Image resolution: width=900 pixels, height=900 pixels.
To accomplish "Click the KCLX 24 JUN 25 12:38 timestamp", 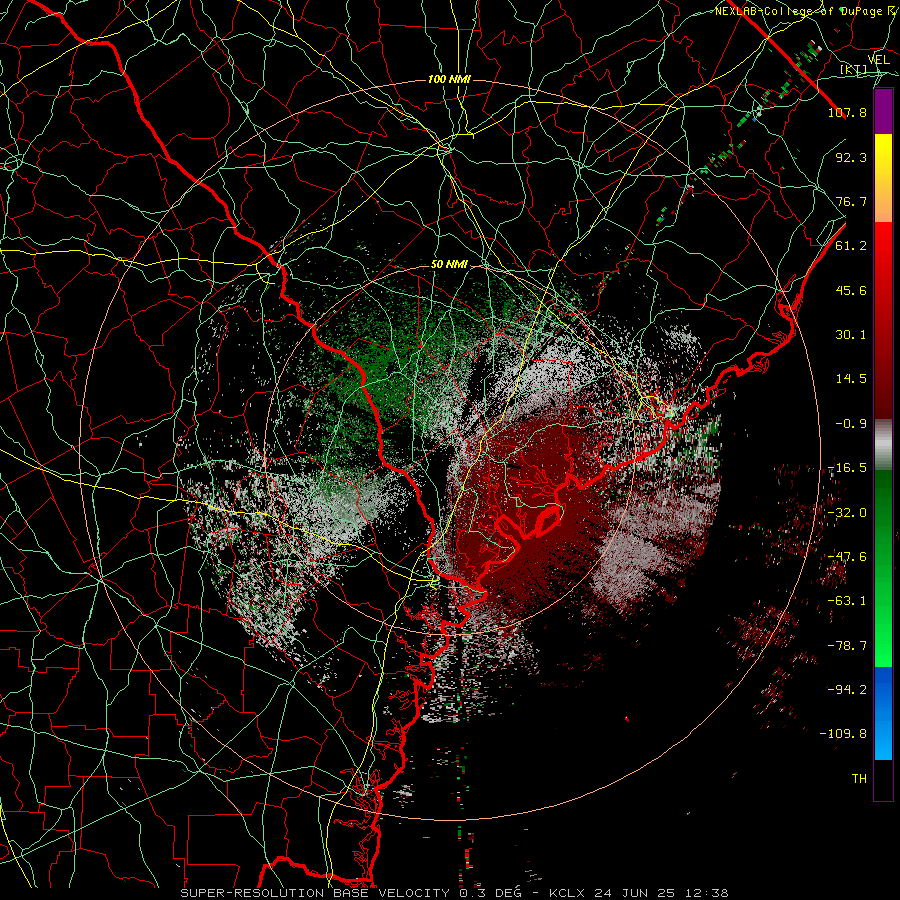I will tap(638, 893).
